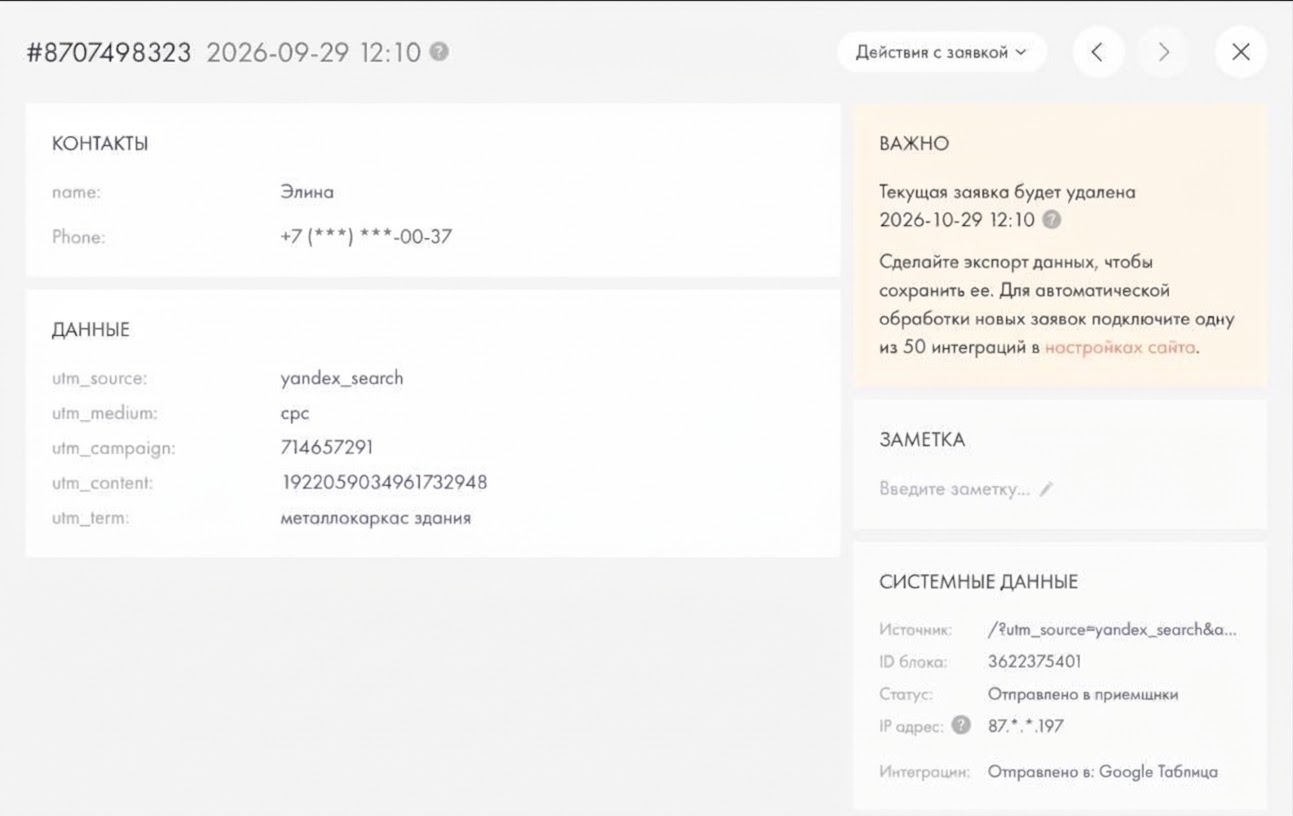Click the utm_term value металлокаркас здания

(x=376, y=518)
